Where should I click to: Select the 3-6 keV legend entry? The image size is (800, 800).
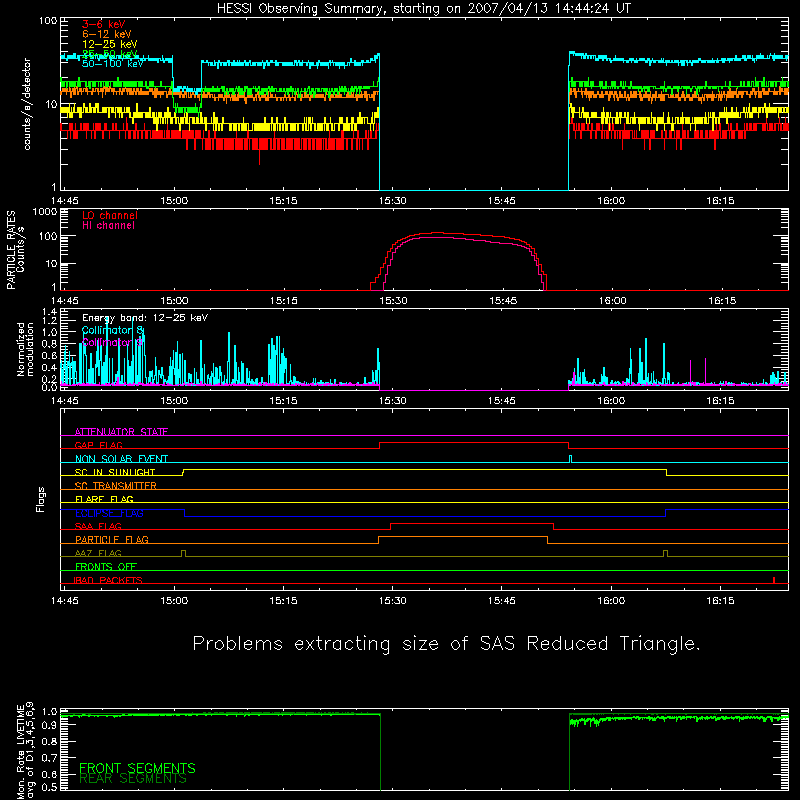click(104, 24)
